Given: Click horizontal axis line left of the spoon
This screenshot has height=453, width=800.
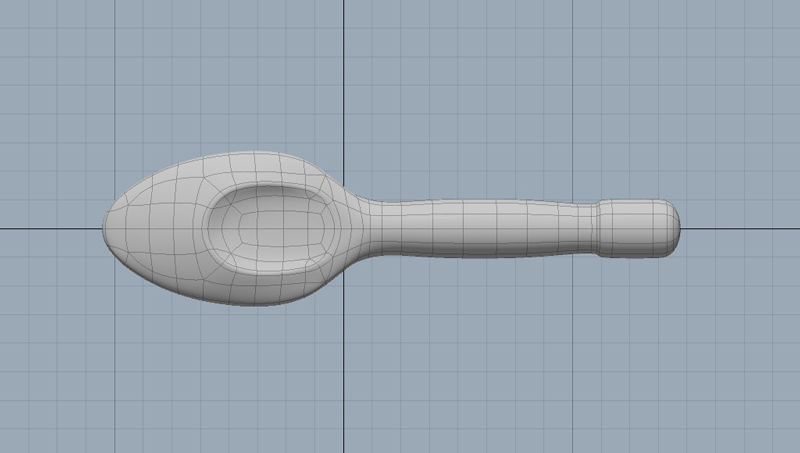Looking at the screenshot, I should pyautogui.click(x=50, y=227).
